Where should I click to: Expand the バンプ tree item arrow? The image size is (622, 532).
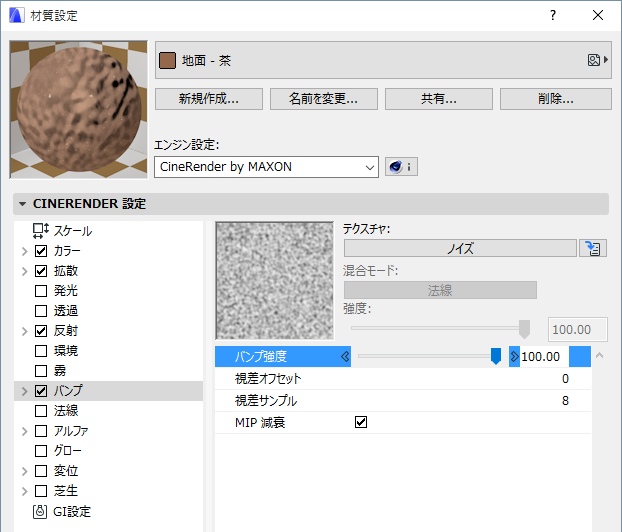click(x=25, y=391)
